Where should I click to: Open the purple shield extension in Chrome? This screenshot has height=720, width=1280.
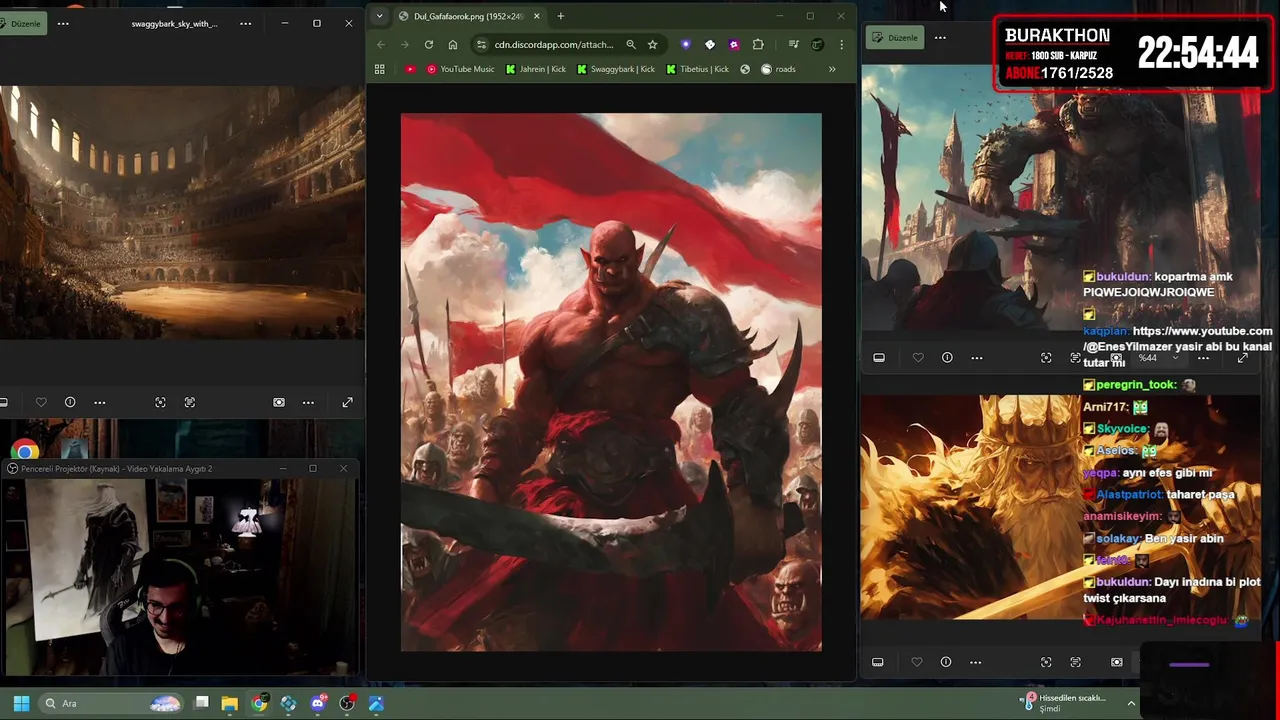[x=685, y=44]
